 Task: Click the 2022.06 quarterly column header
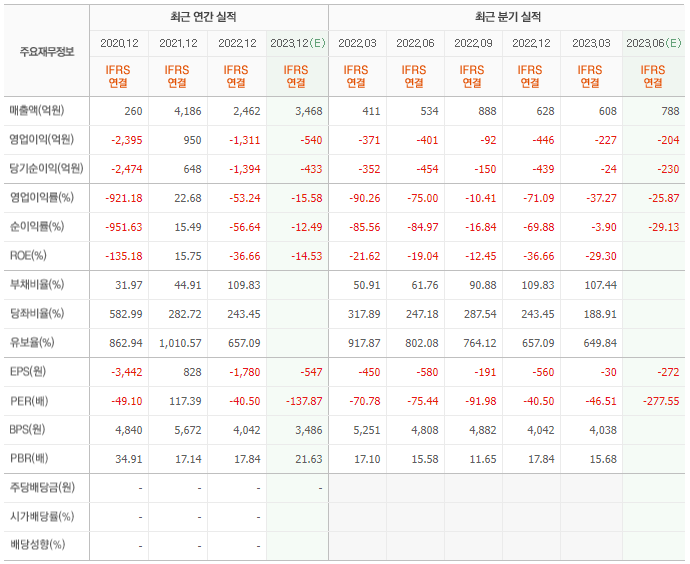tap(415, 43)
